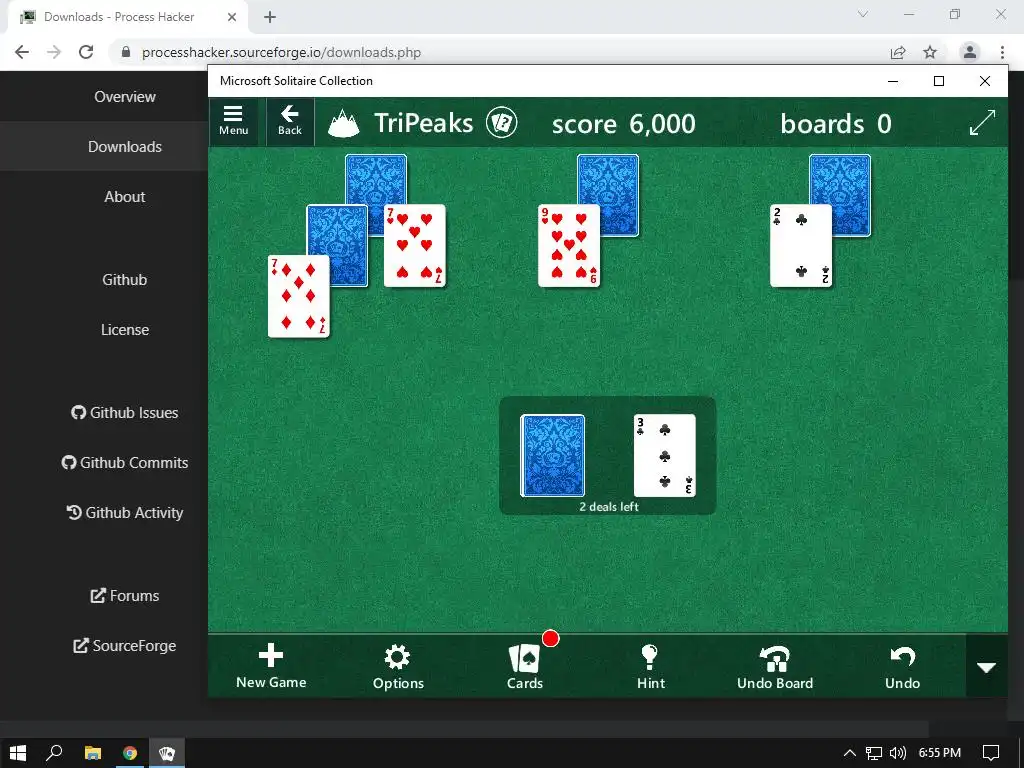Screen dimensions: 1024x768
Task: Open the Windows notification center
Action: [x=991, y=753]
